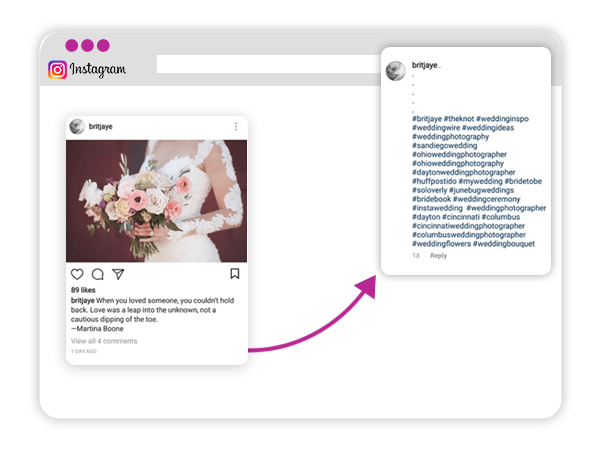This screenshot has width=600, height=450.
Task: Open the #bridebook hashtag
Action: (x=431, y=199)
